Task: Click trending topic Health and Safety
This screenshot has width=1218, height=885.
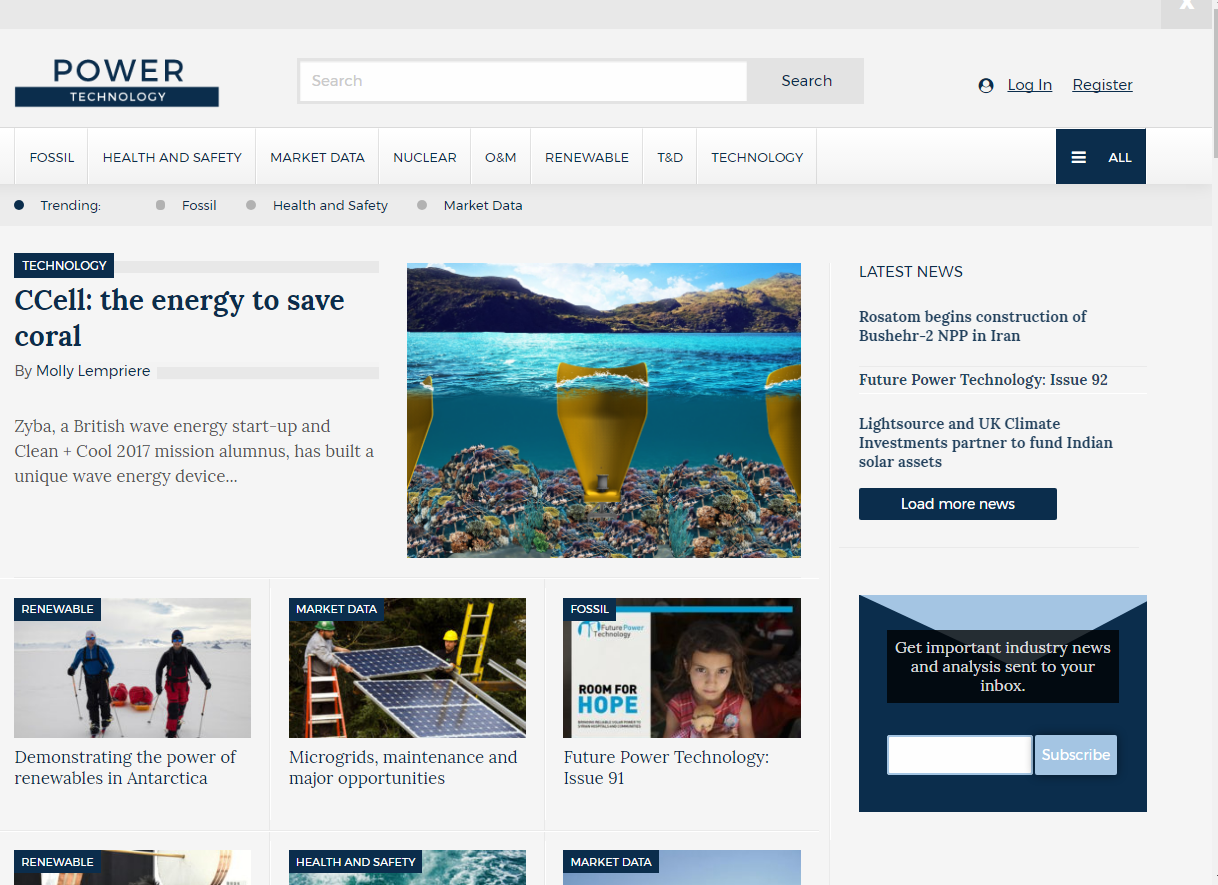Action: tap(330, 205)
